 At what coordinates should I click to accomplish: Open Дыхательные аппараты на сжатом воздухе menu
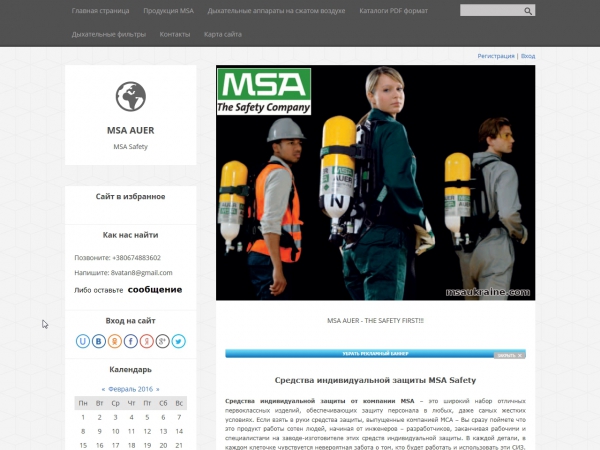pyautogui.click(x=276, y=11)
